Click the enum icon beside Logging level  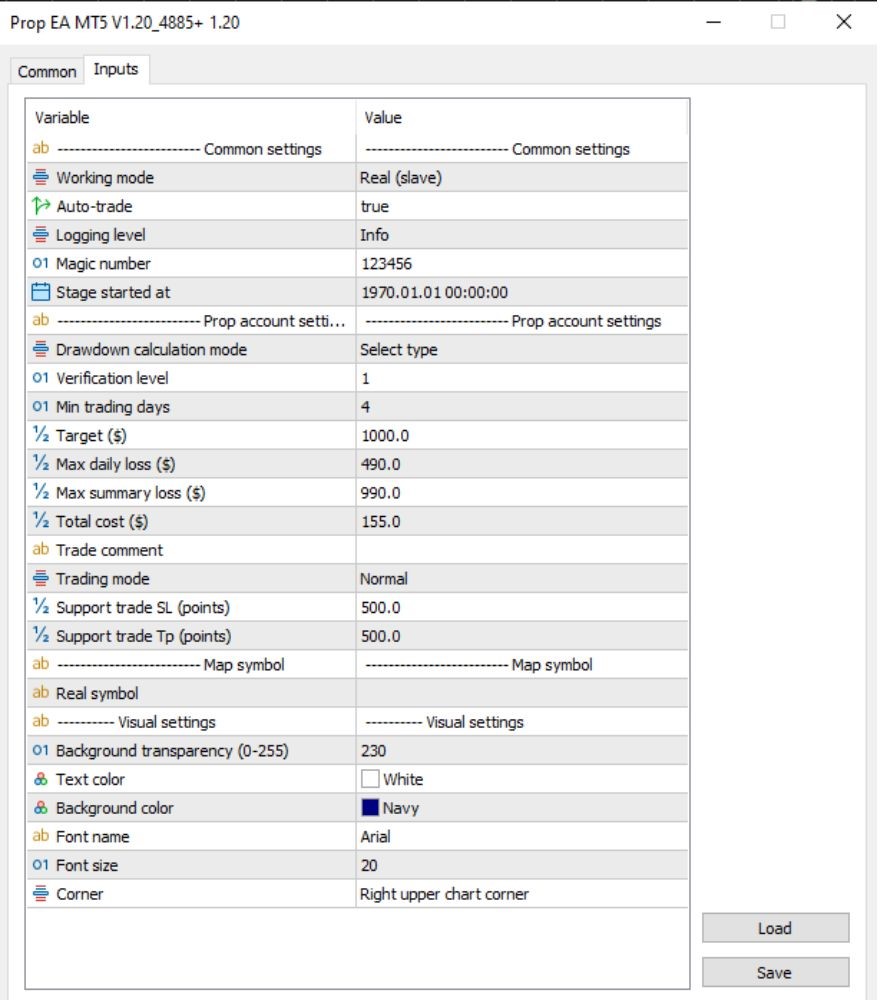(x=40, y=235)
